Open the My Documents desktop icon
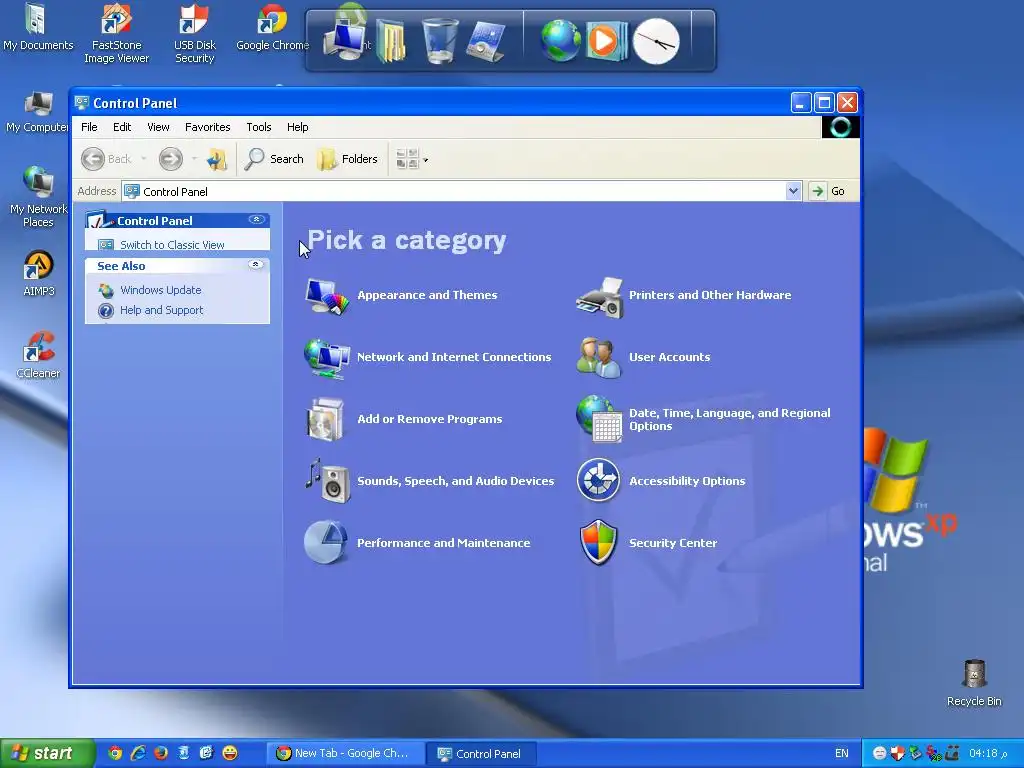1024x768 pixels. click(x=38, y=27)
